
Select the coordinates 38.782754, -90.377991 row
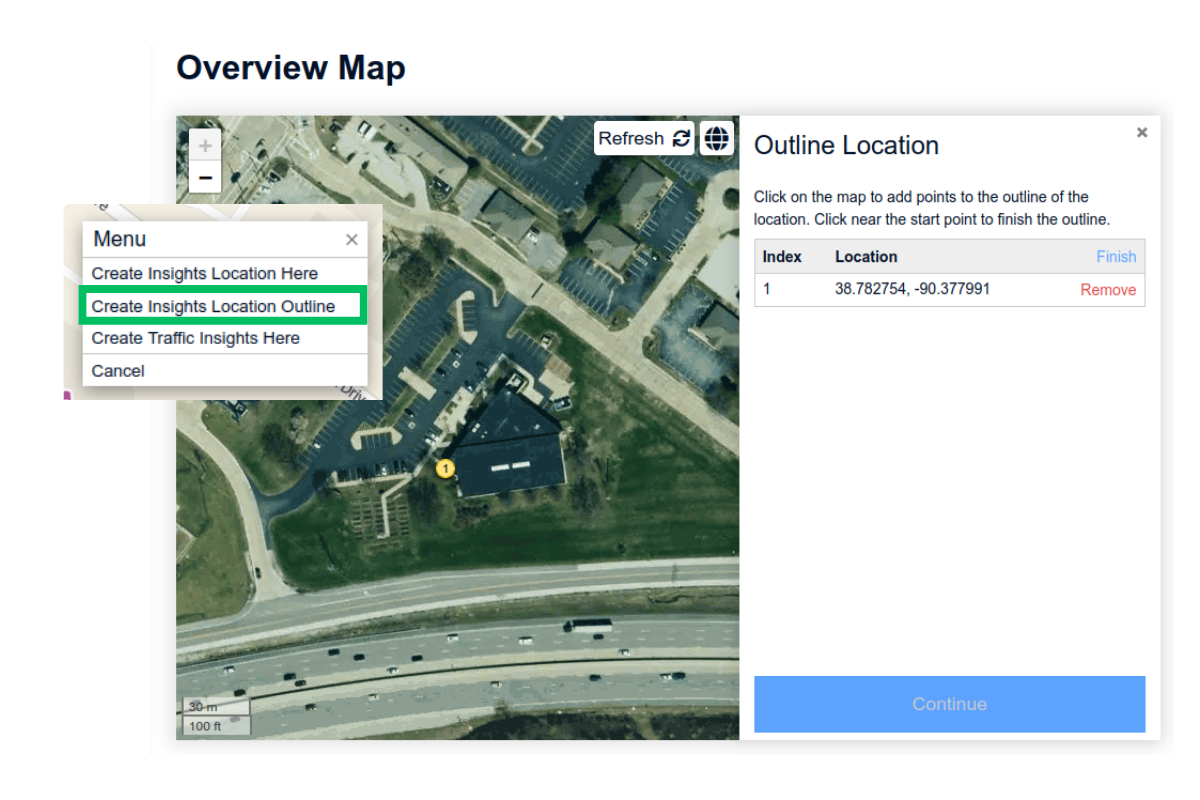[x=912, y=289]
